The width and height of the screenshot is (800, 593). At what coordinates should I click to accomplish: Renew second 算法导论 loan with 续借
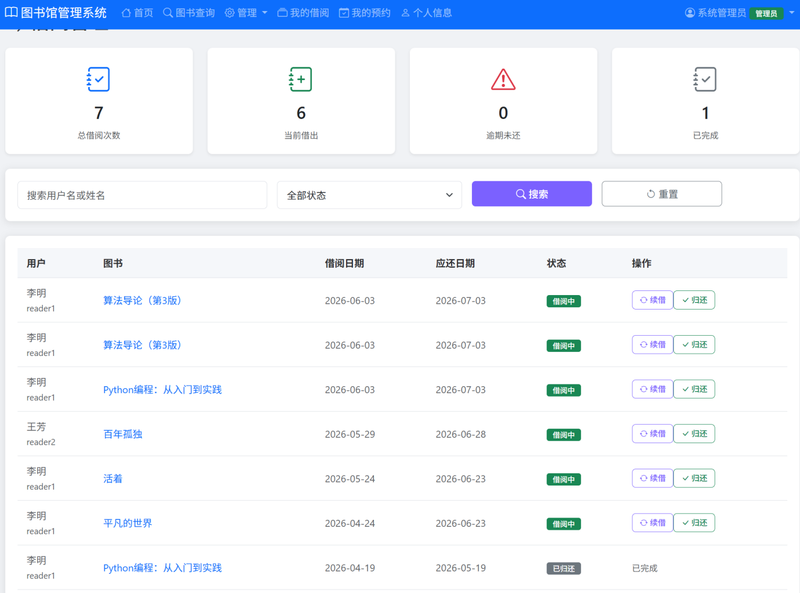click(653, 344)
